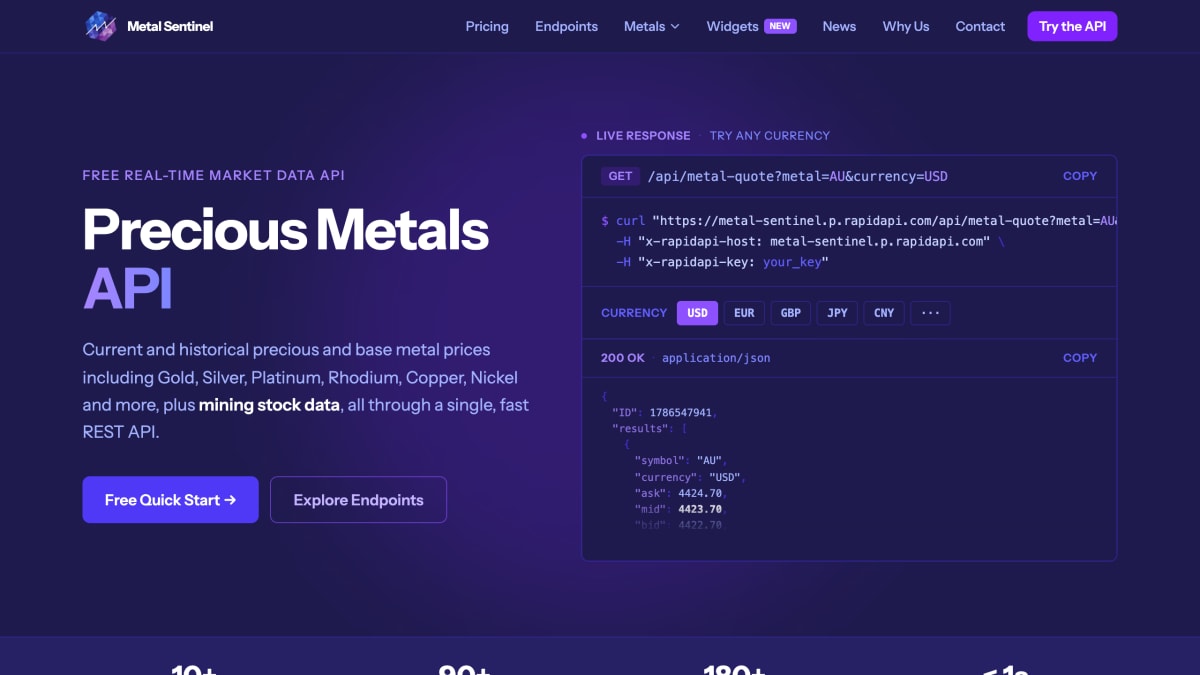Select CNY currency
Image resolution: width=1200 pixels, height=675 pixels.
[884, 313]
